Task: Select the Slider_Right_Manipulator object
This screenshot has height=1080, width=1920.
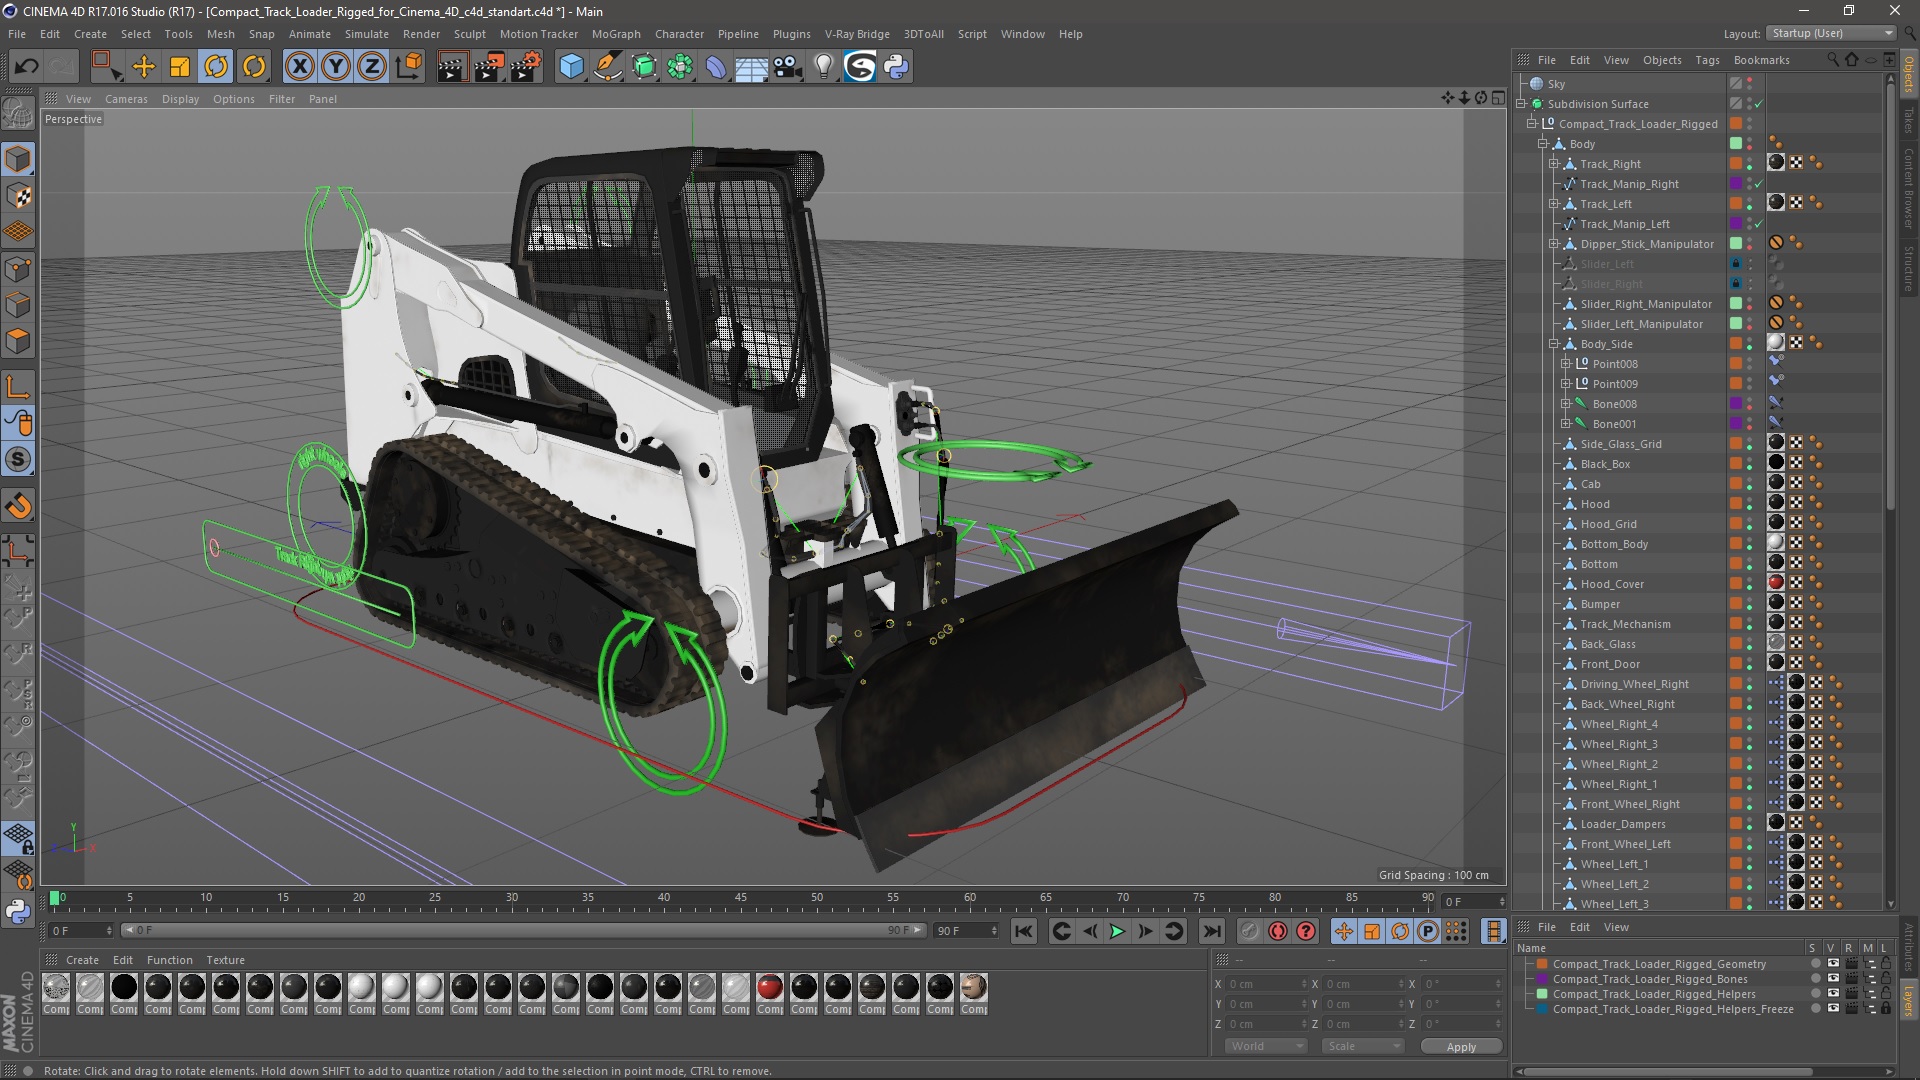Action: point(1646,304)
